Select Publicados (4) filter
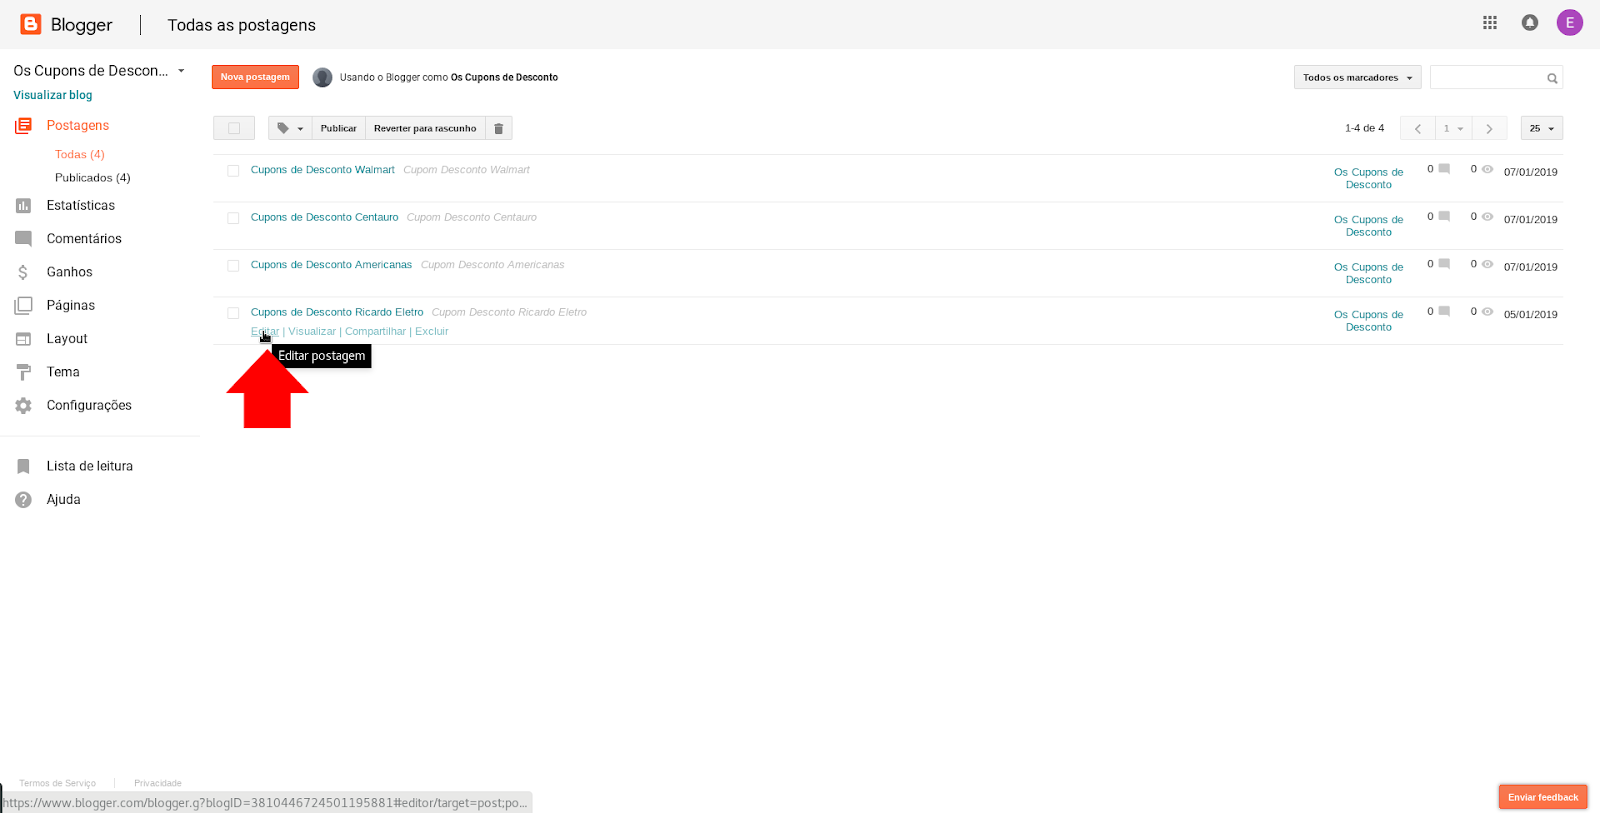 coord(93,177)
